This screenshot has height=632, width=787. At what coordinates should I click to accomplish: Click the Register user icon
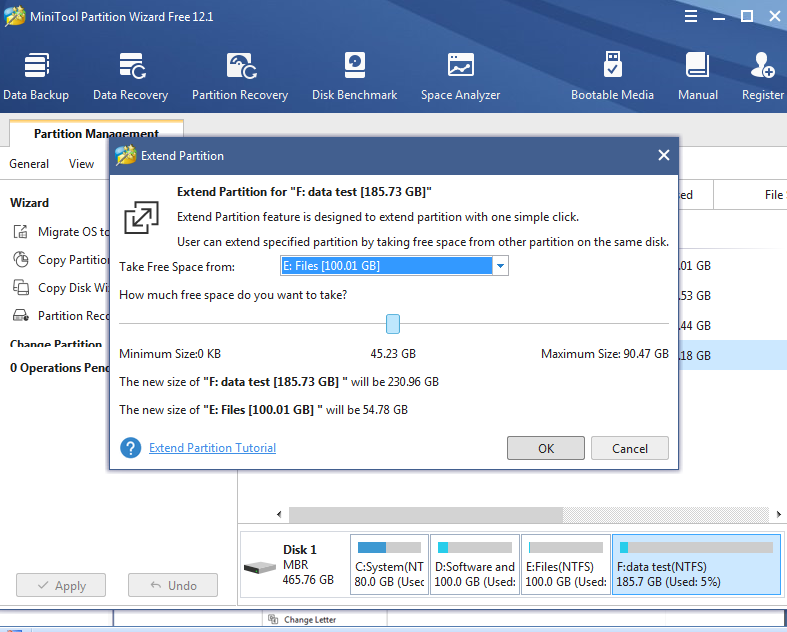point(762,76)
